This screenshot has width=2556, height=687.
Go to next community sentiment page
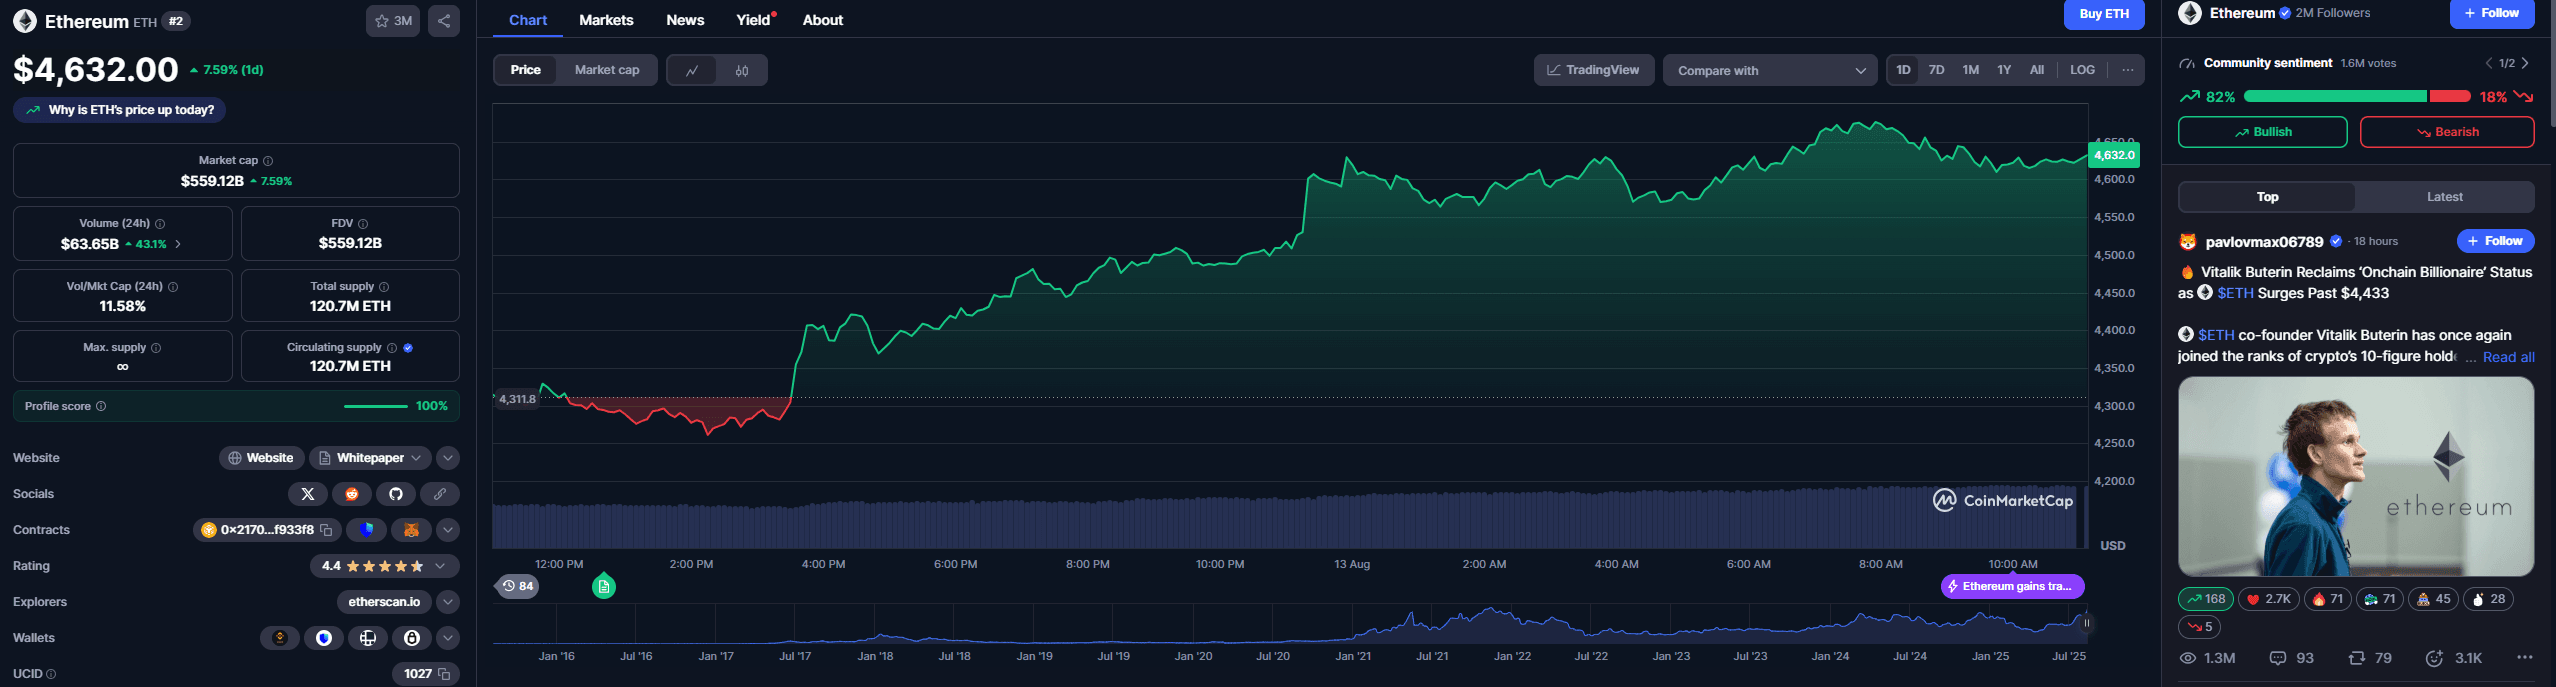coord(2525,63)
